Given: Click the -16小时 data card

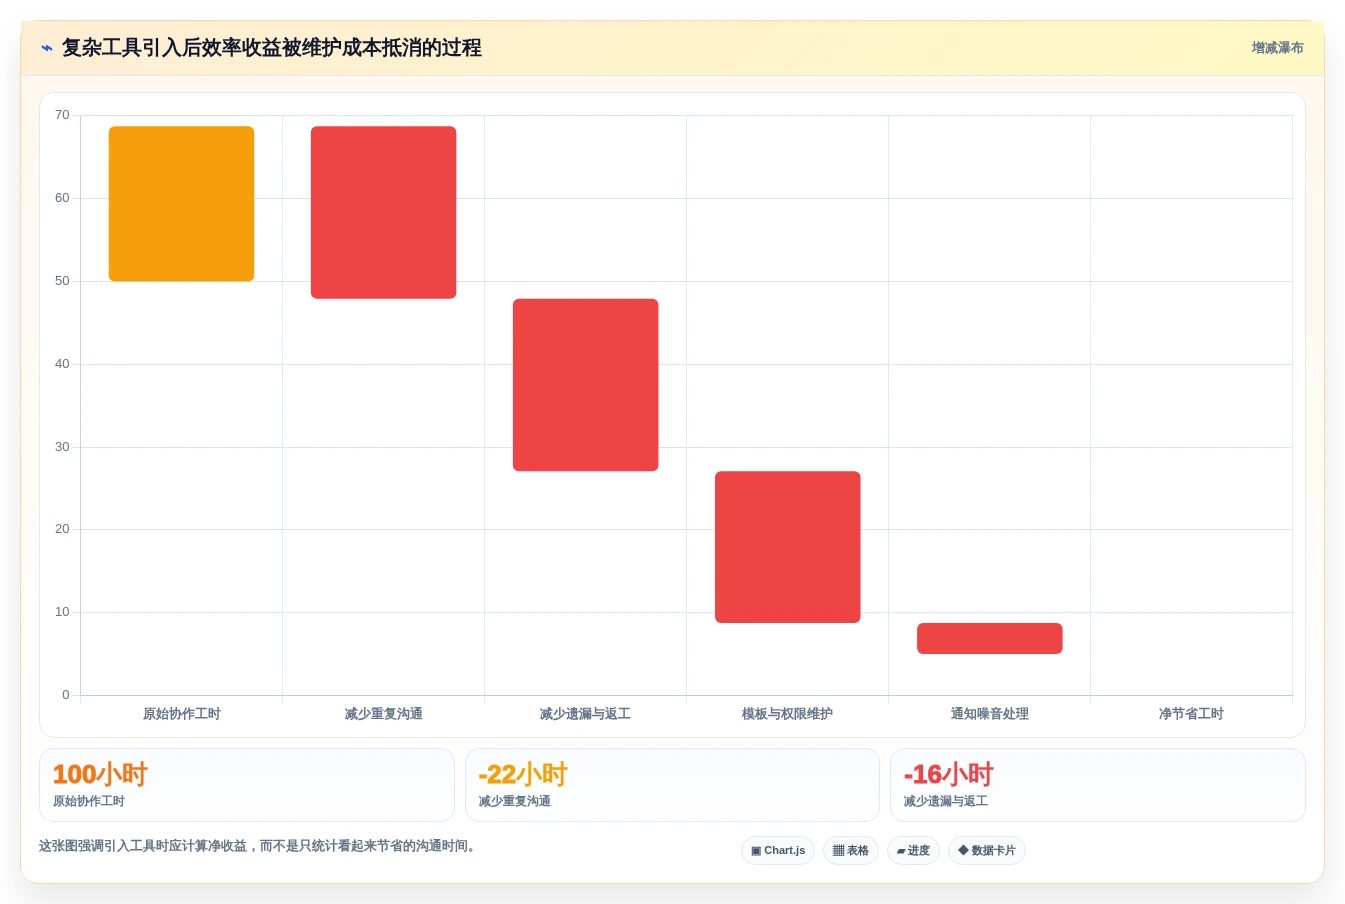Looking at the screenshot, I should pyautogui.click(x=1098, y=785).
